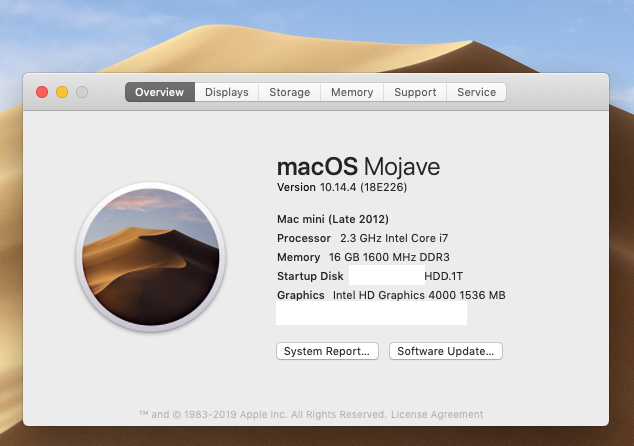Image resolution: width=634 pixels, height=446 pixels.
Task: Switch to the Overview tab
Action: click(160, 92)
